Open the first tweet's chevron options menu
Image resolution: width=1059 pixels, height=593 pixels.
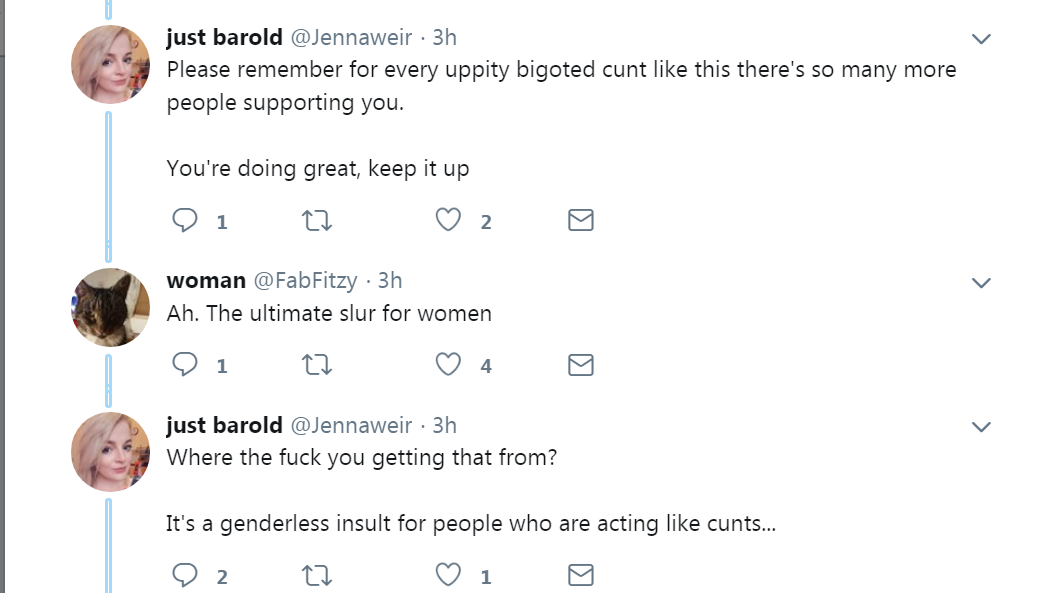pos(981,40)
